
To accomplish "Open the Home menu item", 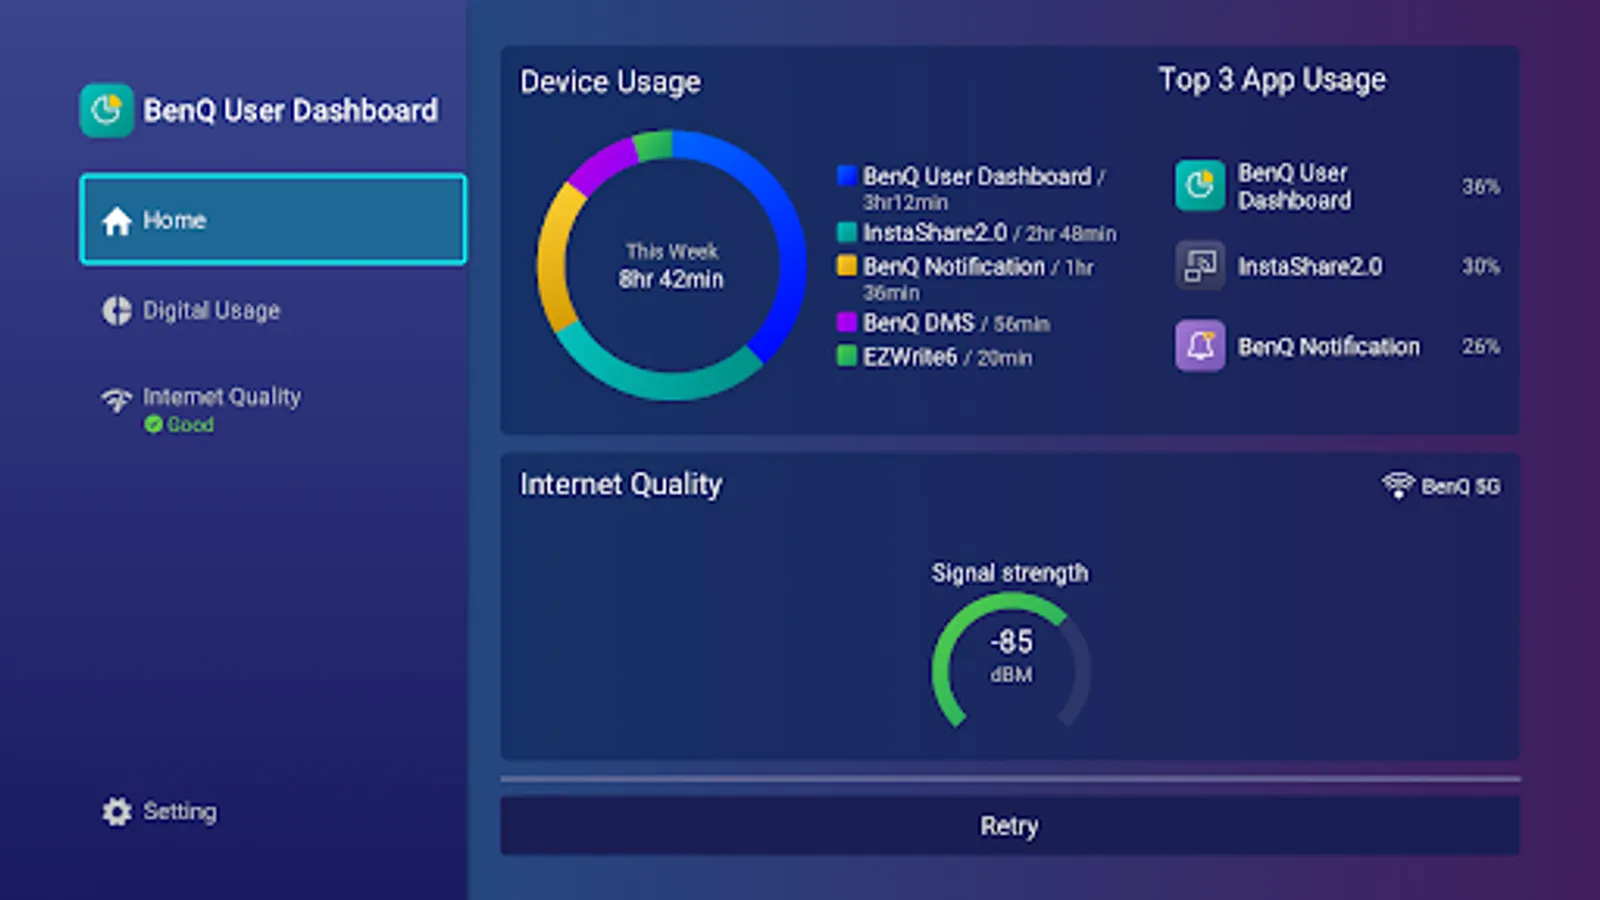I will click(x=273, y=220).
